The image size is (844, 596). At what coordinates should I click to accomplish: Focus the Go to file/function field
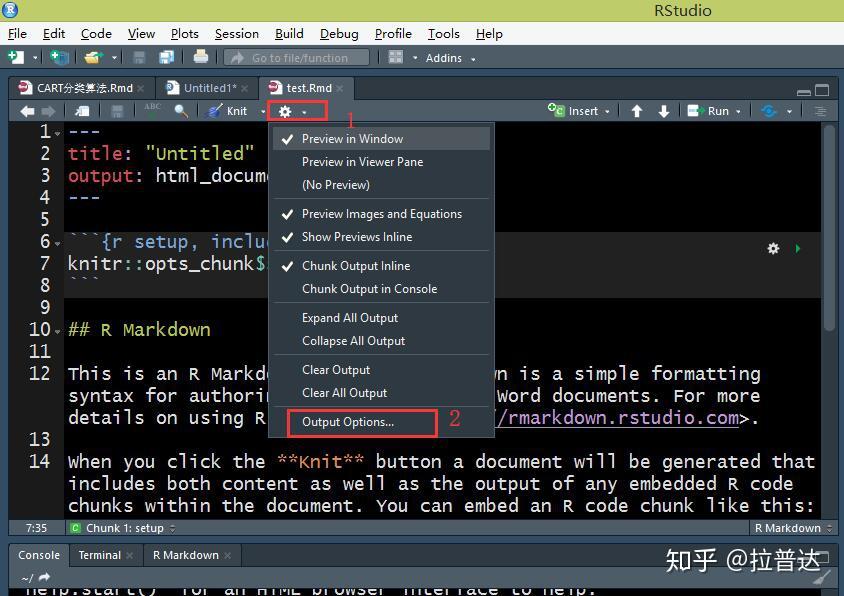pyautogui.click(x=297, y=58)
